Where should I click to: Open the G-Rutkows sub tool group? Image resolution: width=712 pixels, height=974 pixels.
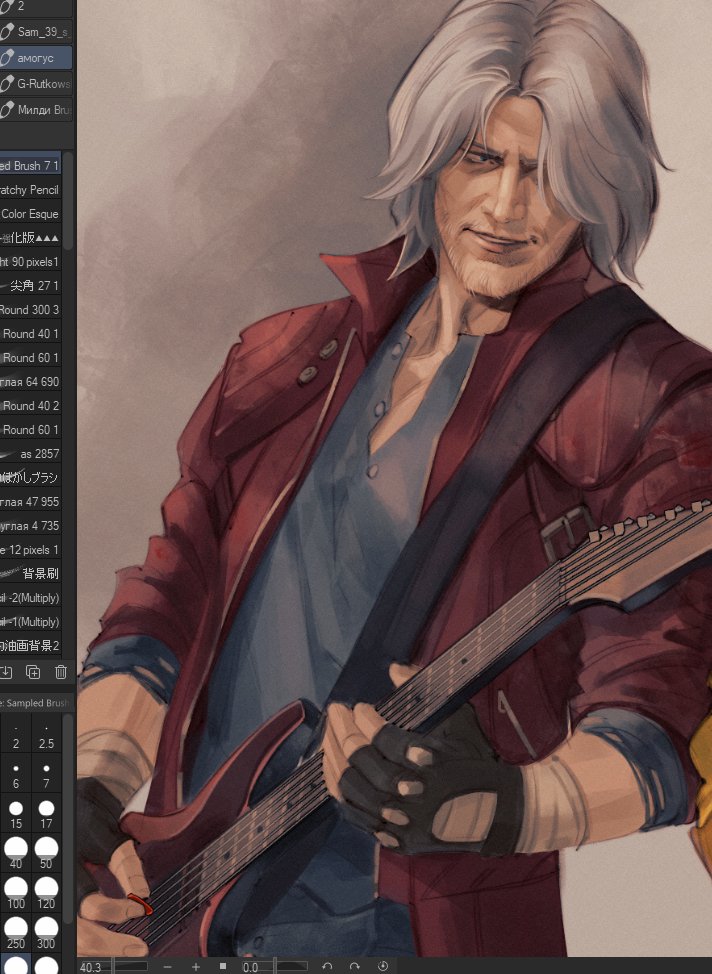(35, 83)
